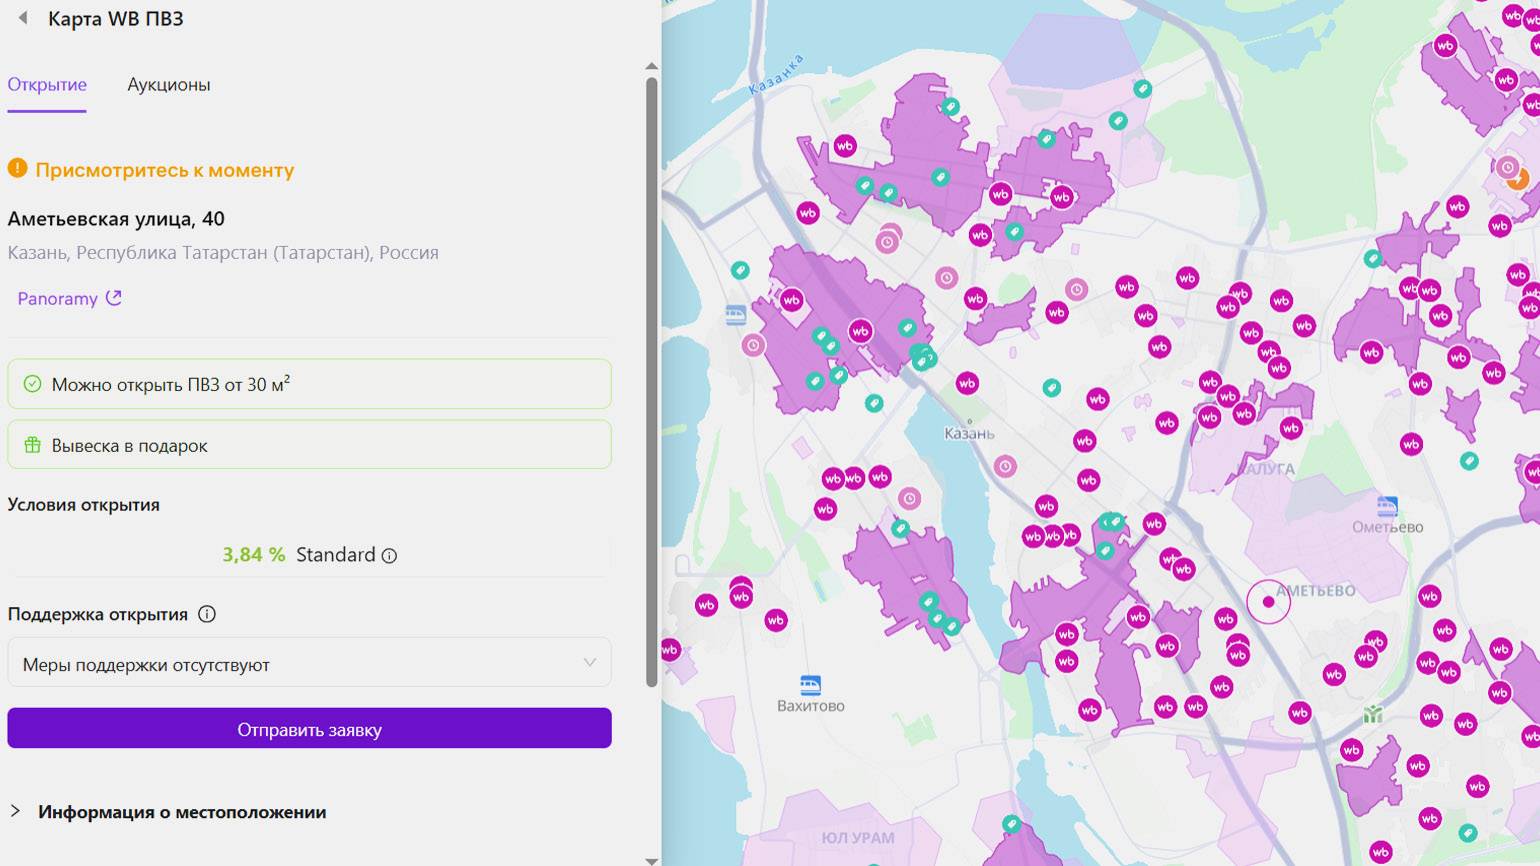This screenshot has width=1540, height=866.
Task: Click the left panel vertical scrollbar thumb
Action: (x=652, y=382)
